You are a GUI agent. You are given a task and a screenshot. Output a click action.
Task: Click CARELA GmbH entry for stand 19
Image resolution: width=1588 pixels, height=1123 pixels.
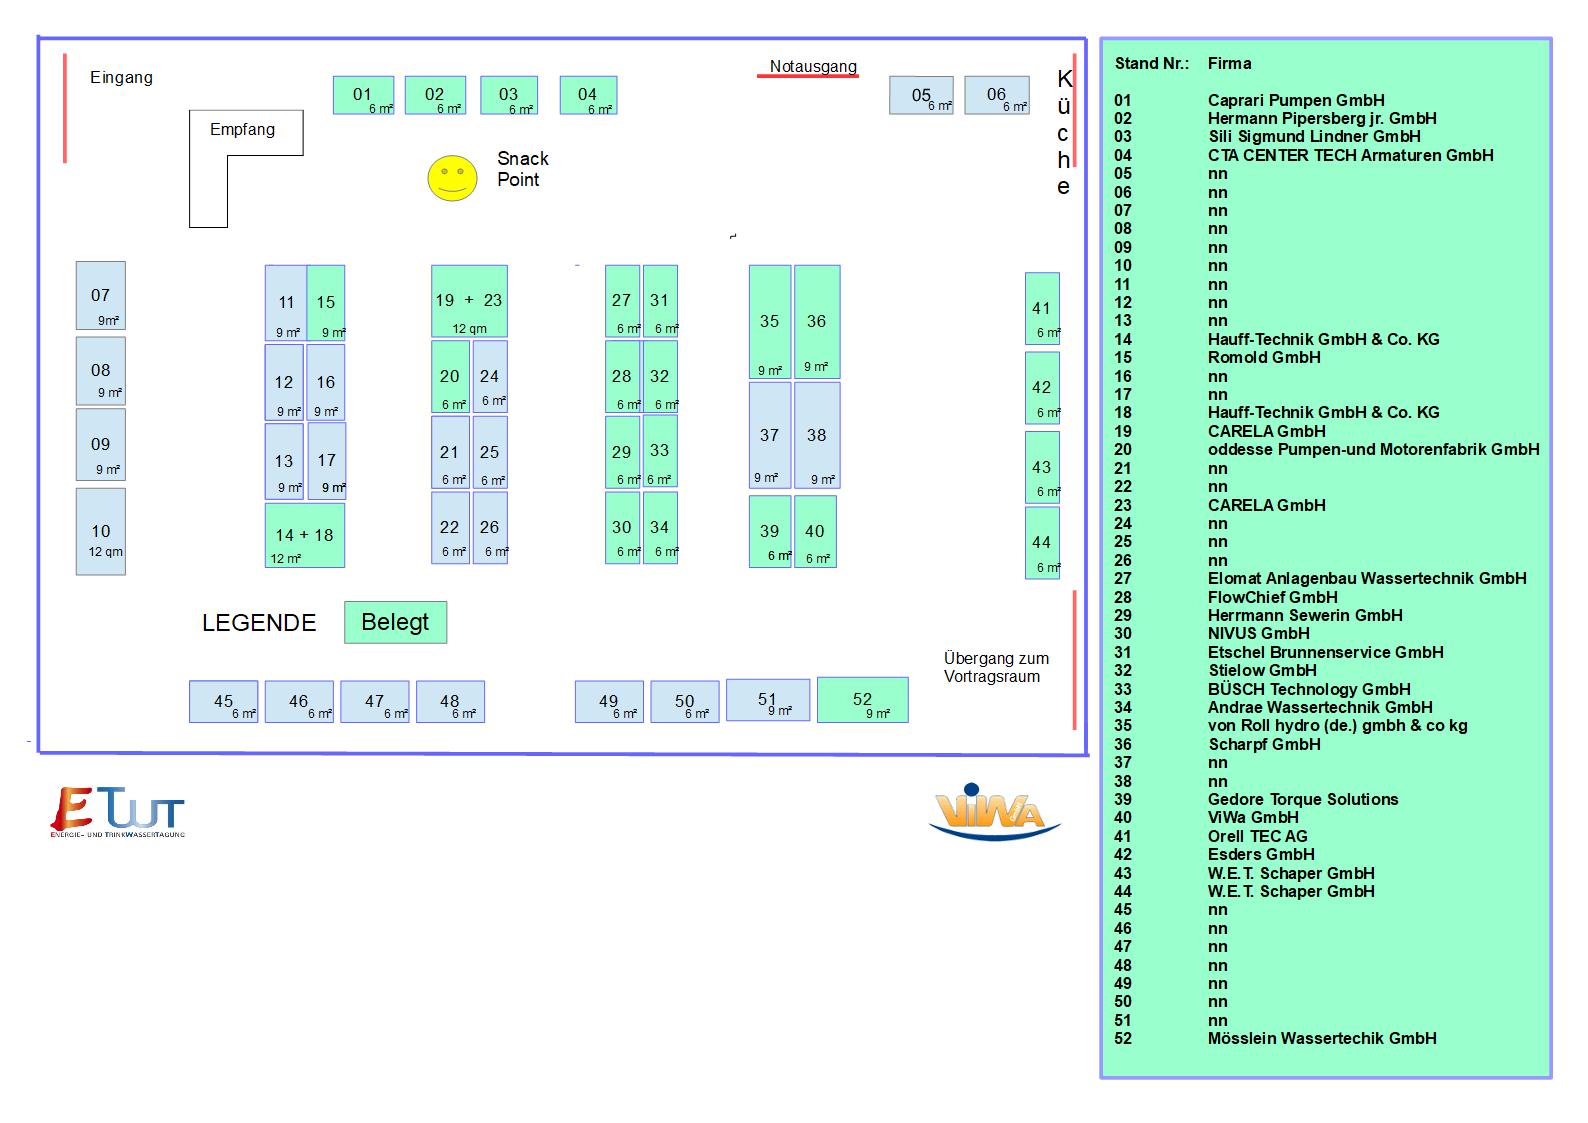pyautogui.click(x=1267, y=431)
